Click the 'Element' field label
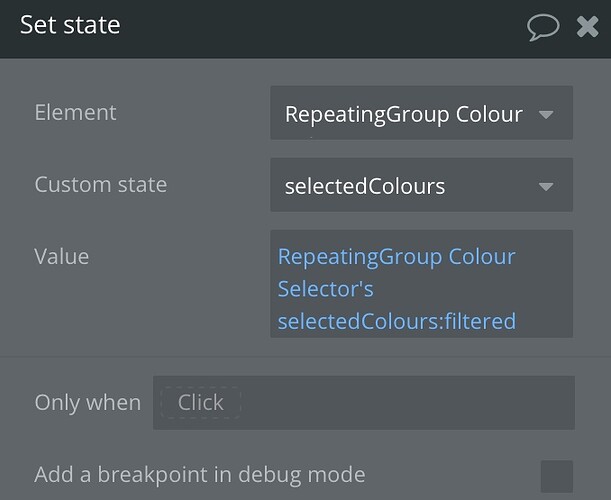 75,113
